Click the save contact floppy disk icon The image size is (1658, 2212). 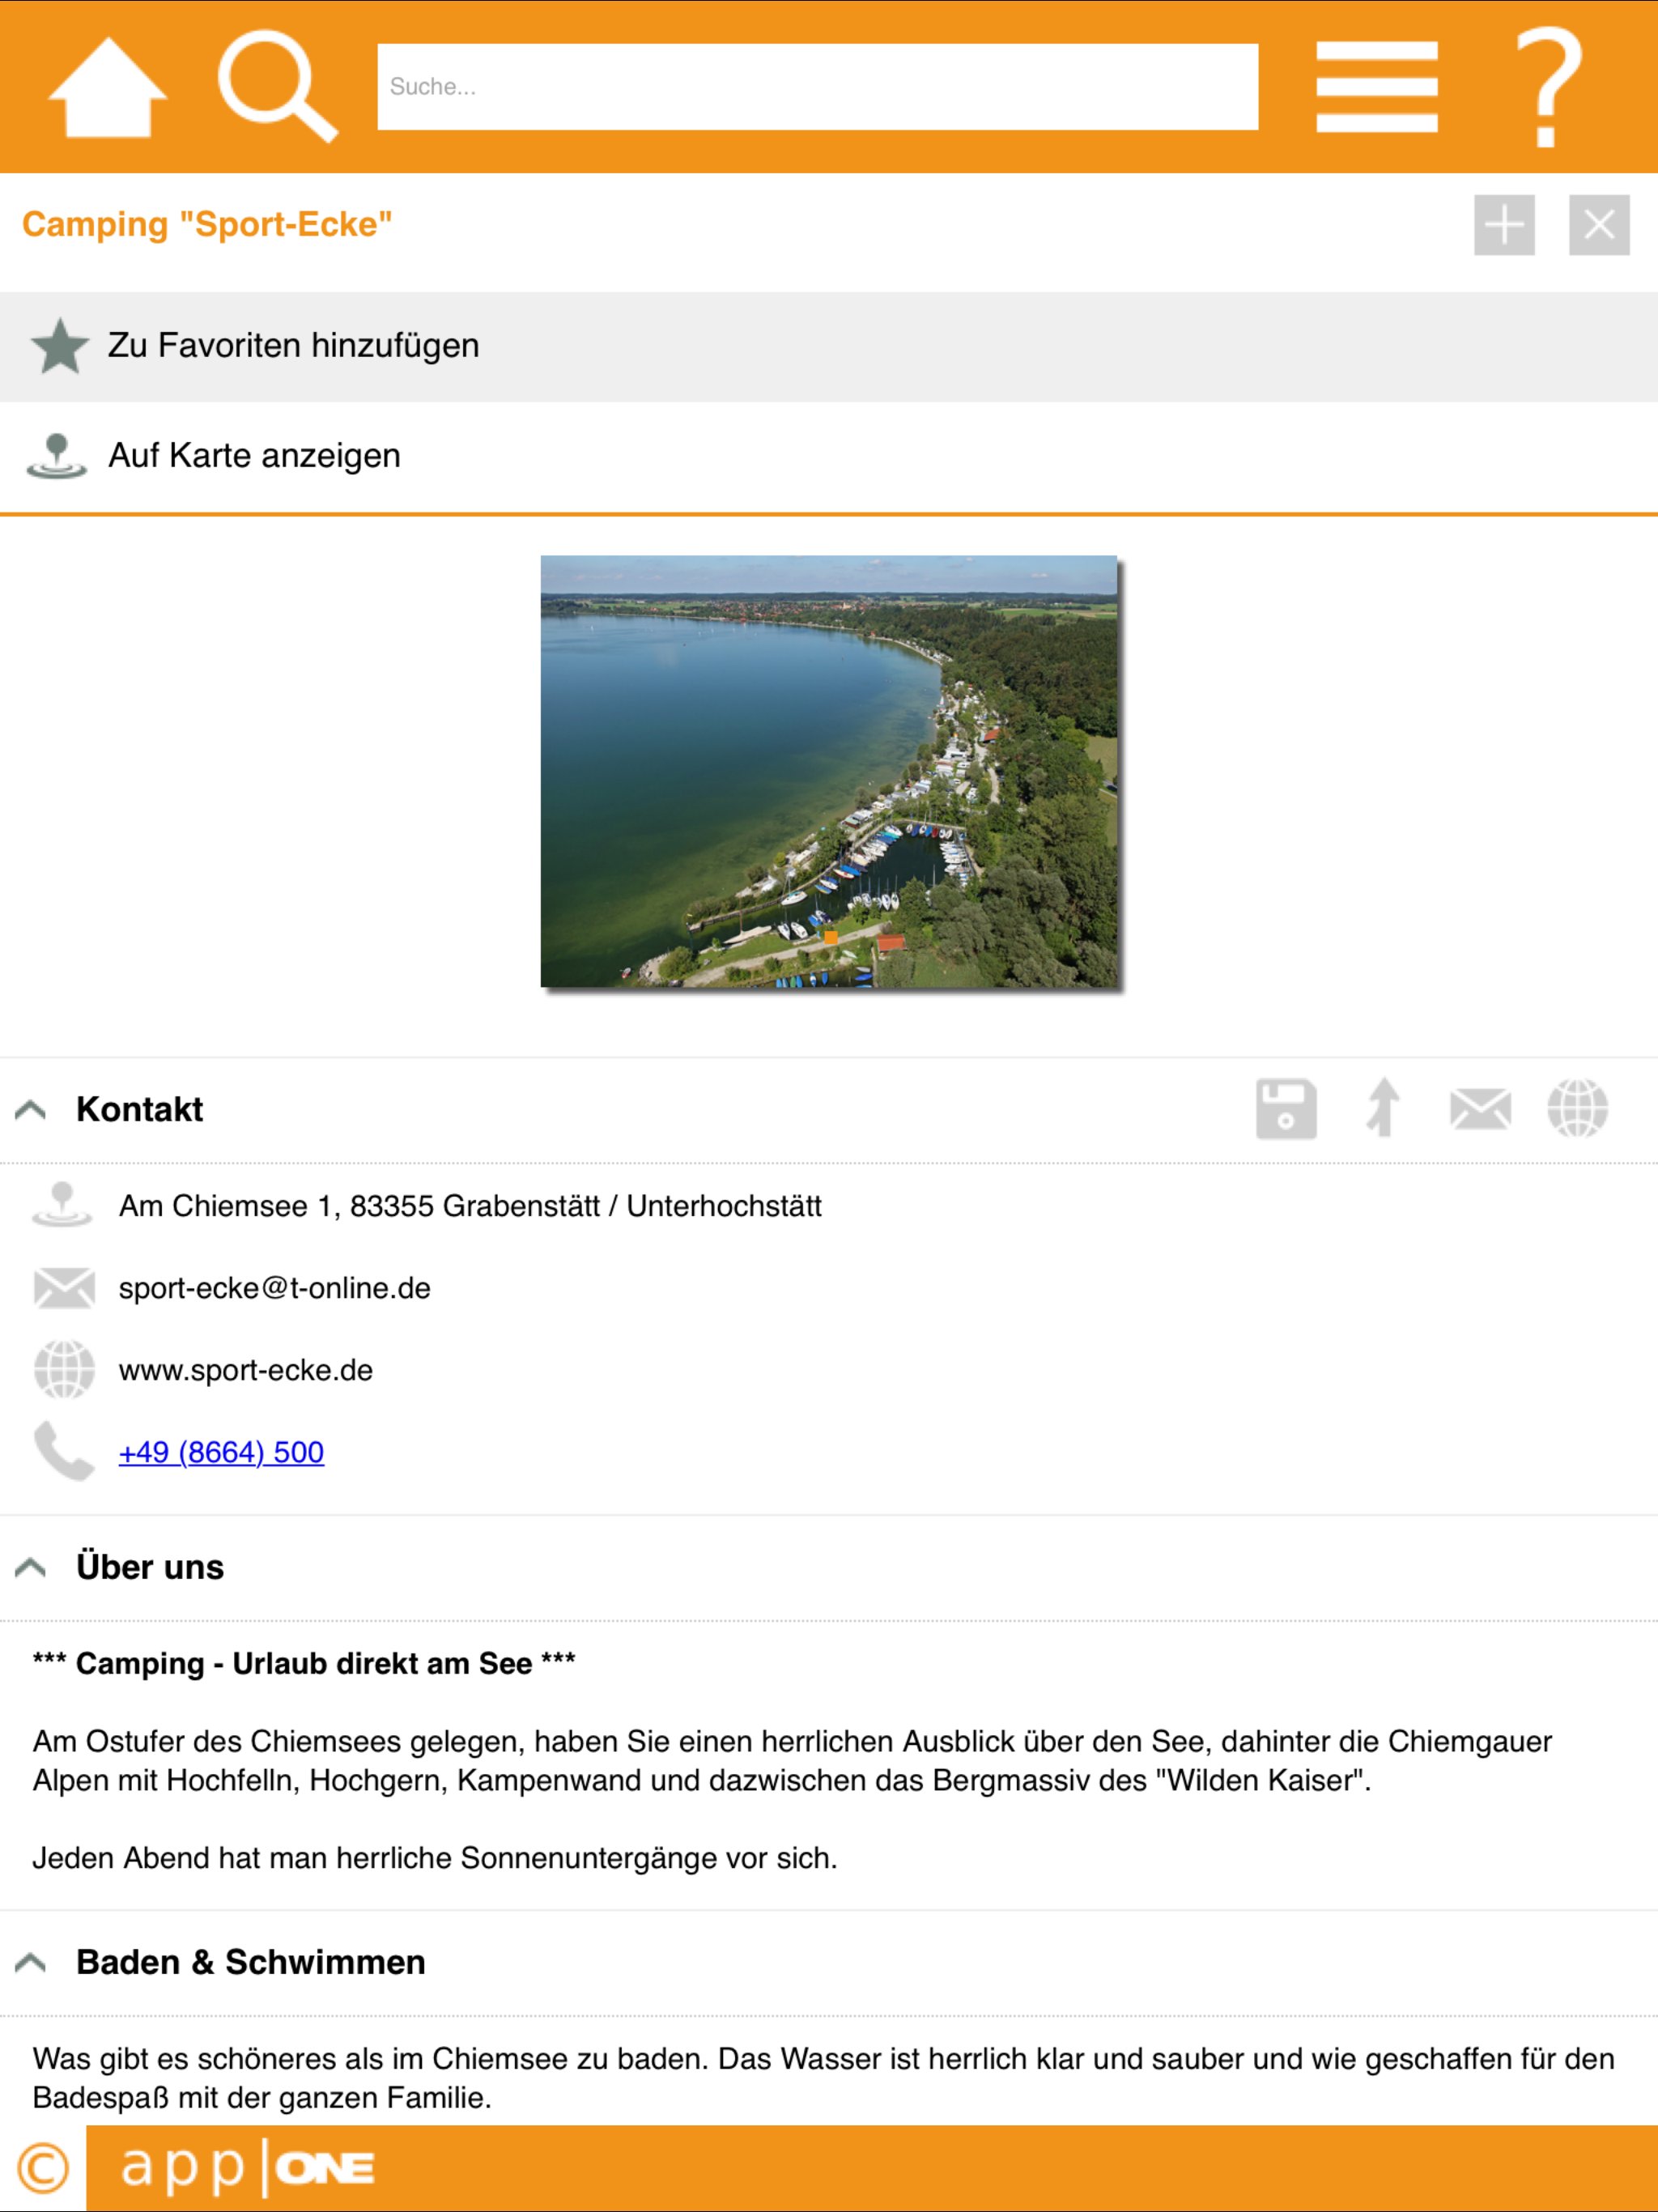coord(1286,1109)
